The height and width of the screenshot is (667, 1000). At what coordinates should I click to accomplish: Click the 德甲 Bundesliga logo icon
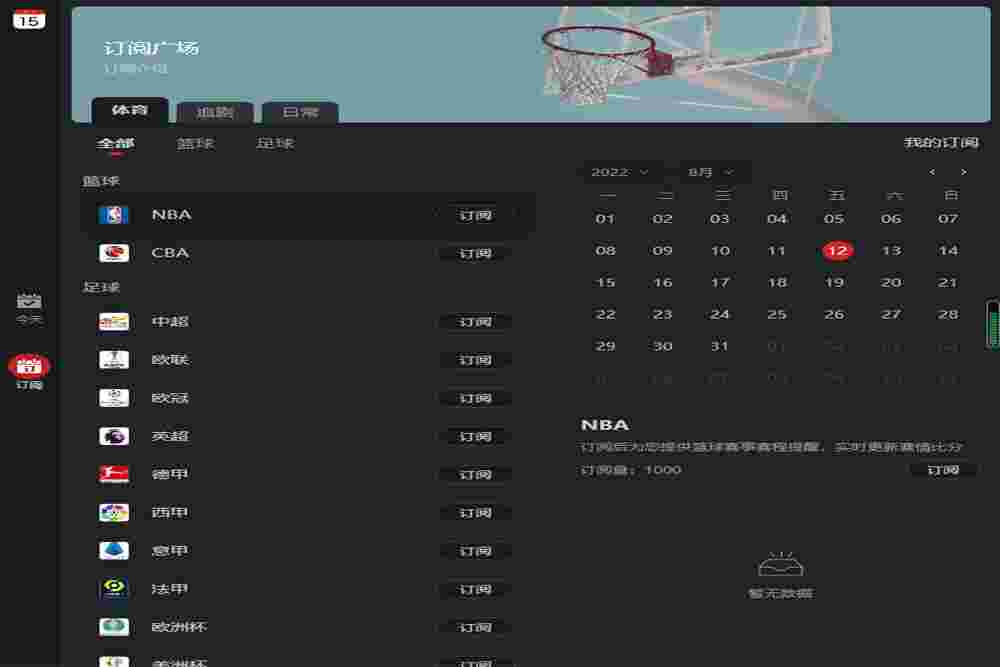113,475
